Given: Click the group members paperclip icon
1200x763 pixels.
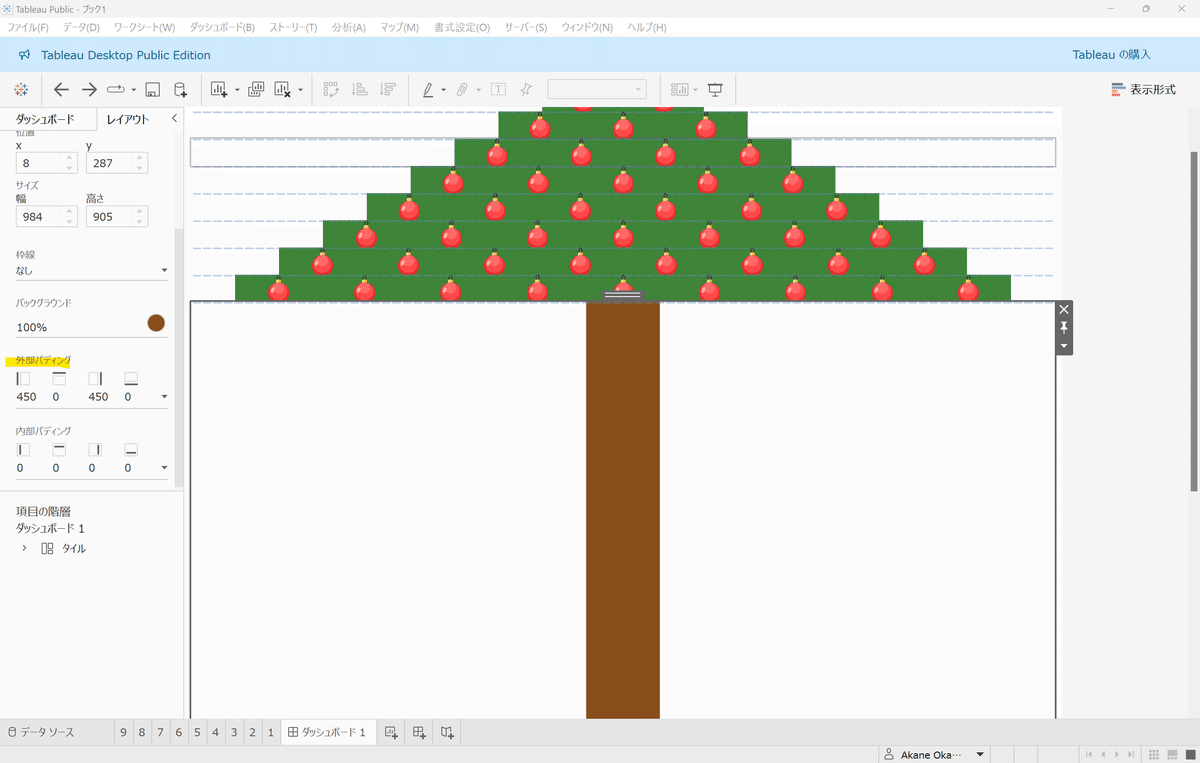Looking at the screenshot, I should [x=462, y=90].
